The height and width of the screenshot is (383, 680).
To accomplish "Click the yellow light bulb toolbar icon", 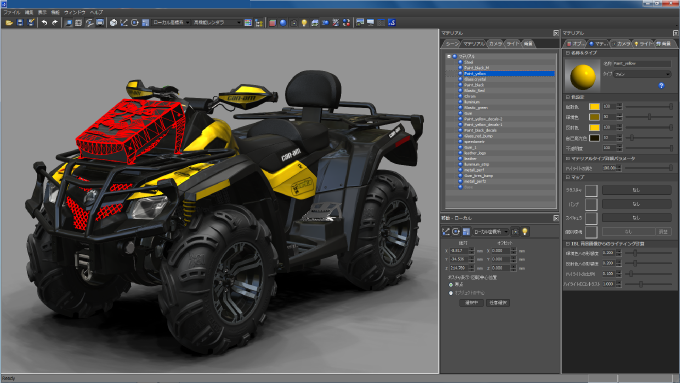I will tap(304, 23).
